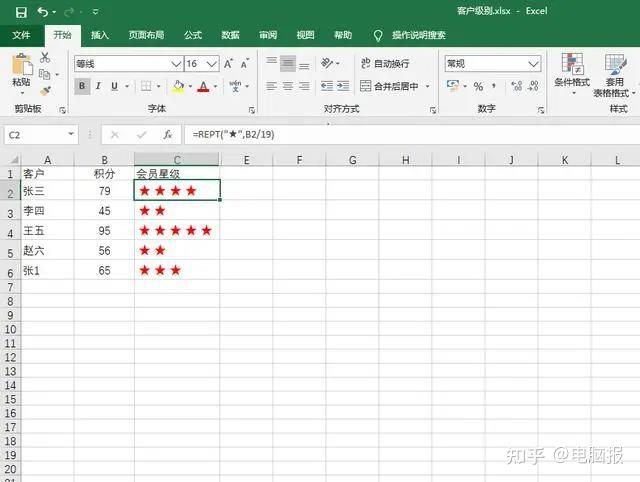Open 套用表格格式 table styles
The image size is (640, 482).
click(614, 75)
